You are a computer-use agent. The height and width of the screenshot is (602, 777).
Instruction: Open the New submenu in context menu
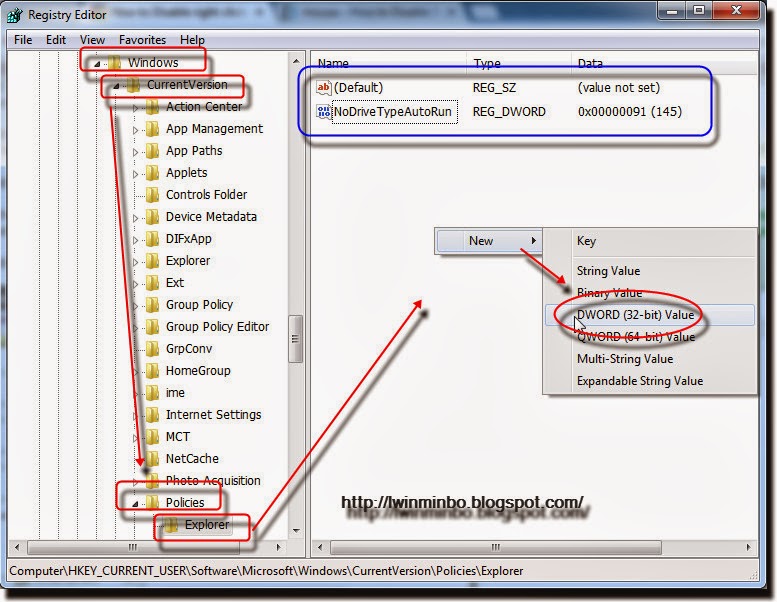point(488,241)
